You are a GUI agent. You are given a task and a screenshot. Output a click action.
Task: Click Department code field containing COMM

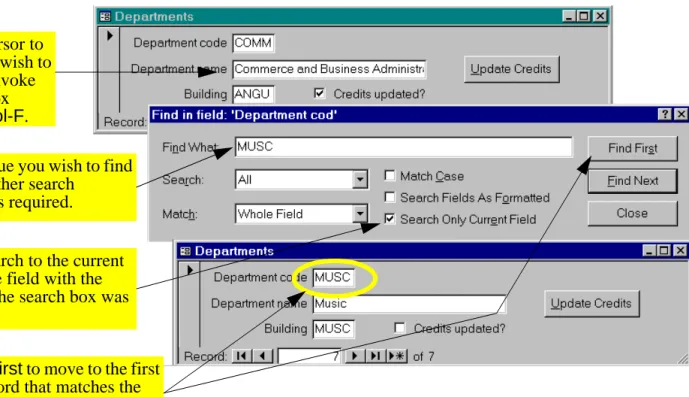[253, 43]
